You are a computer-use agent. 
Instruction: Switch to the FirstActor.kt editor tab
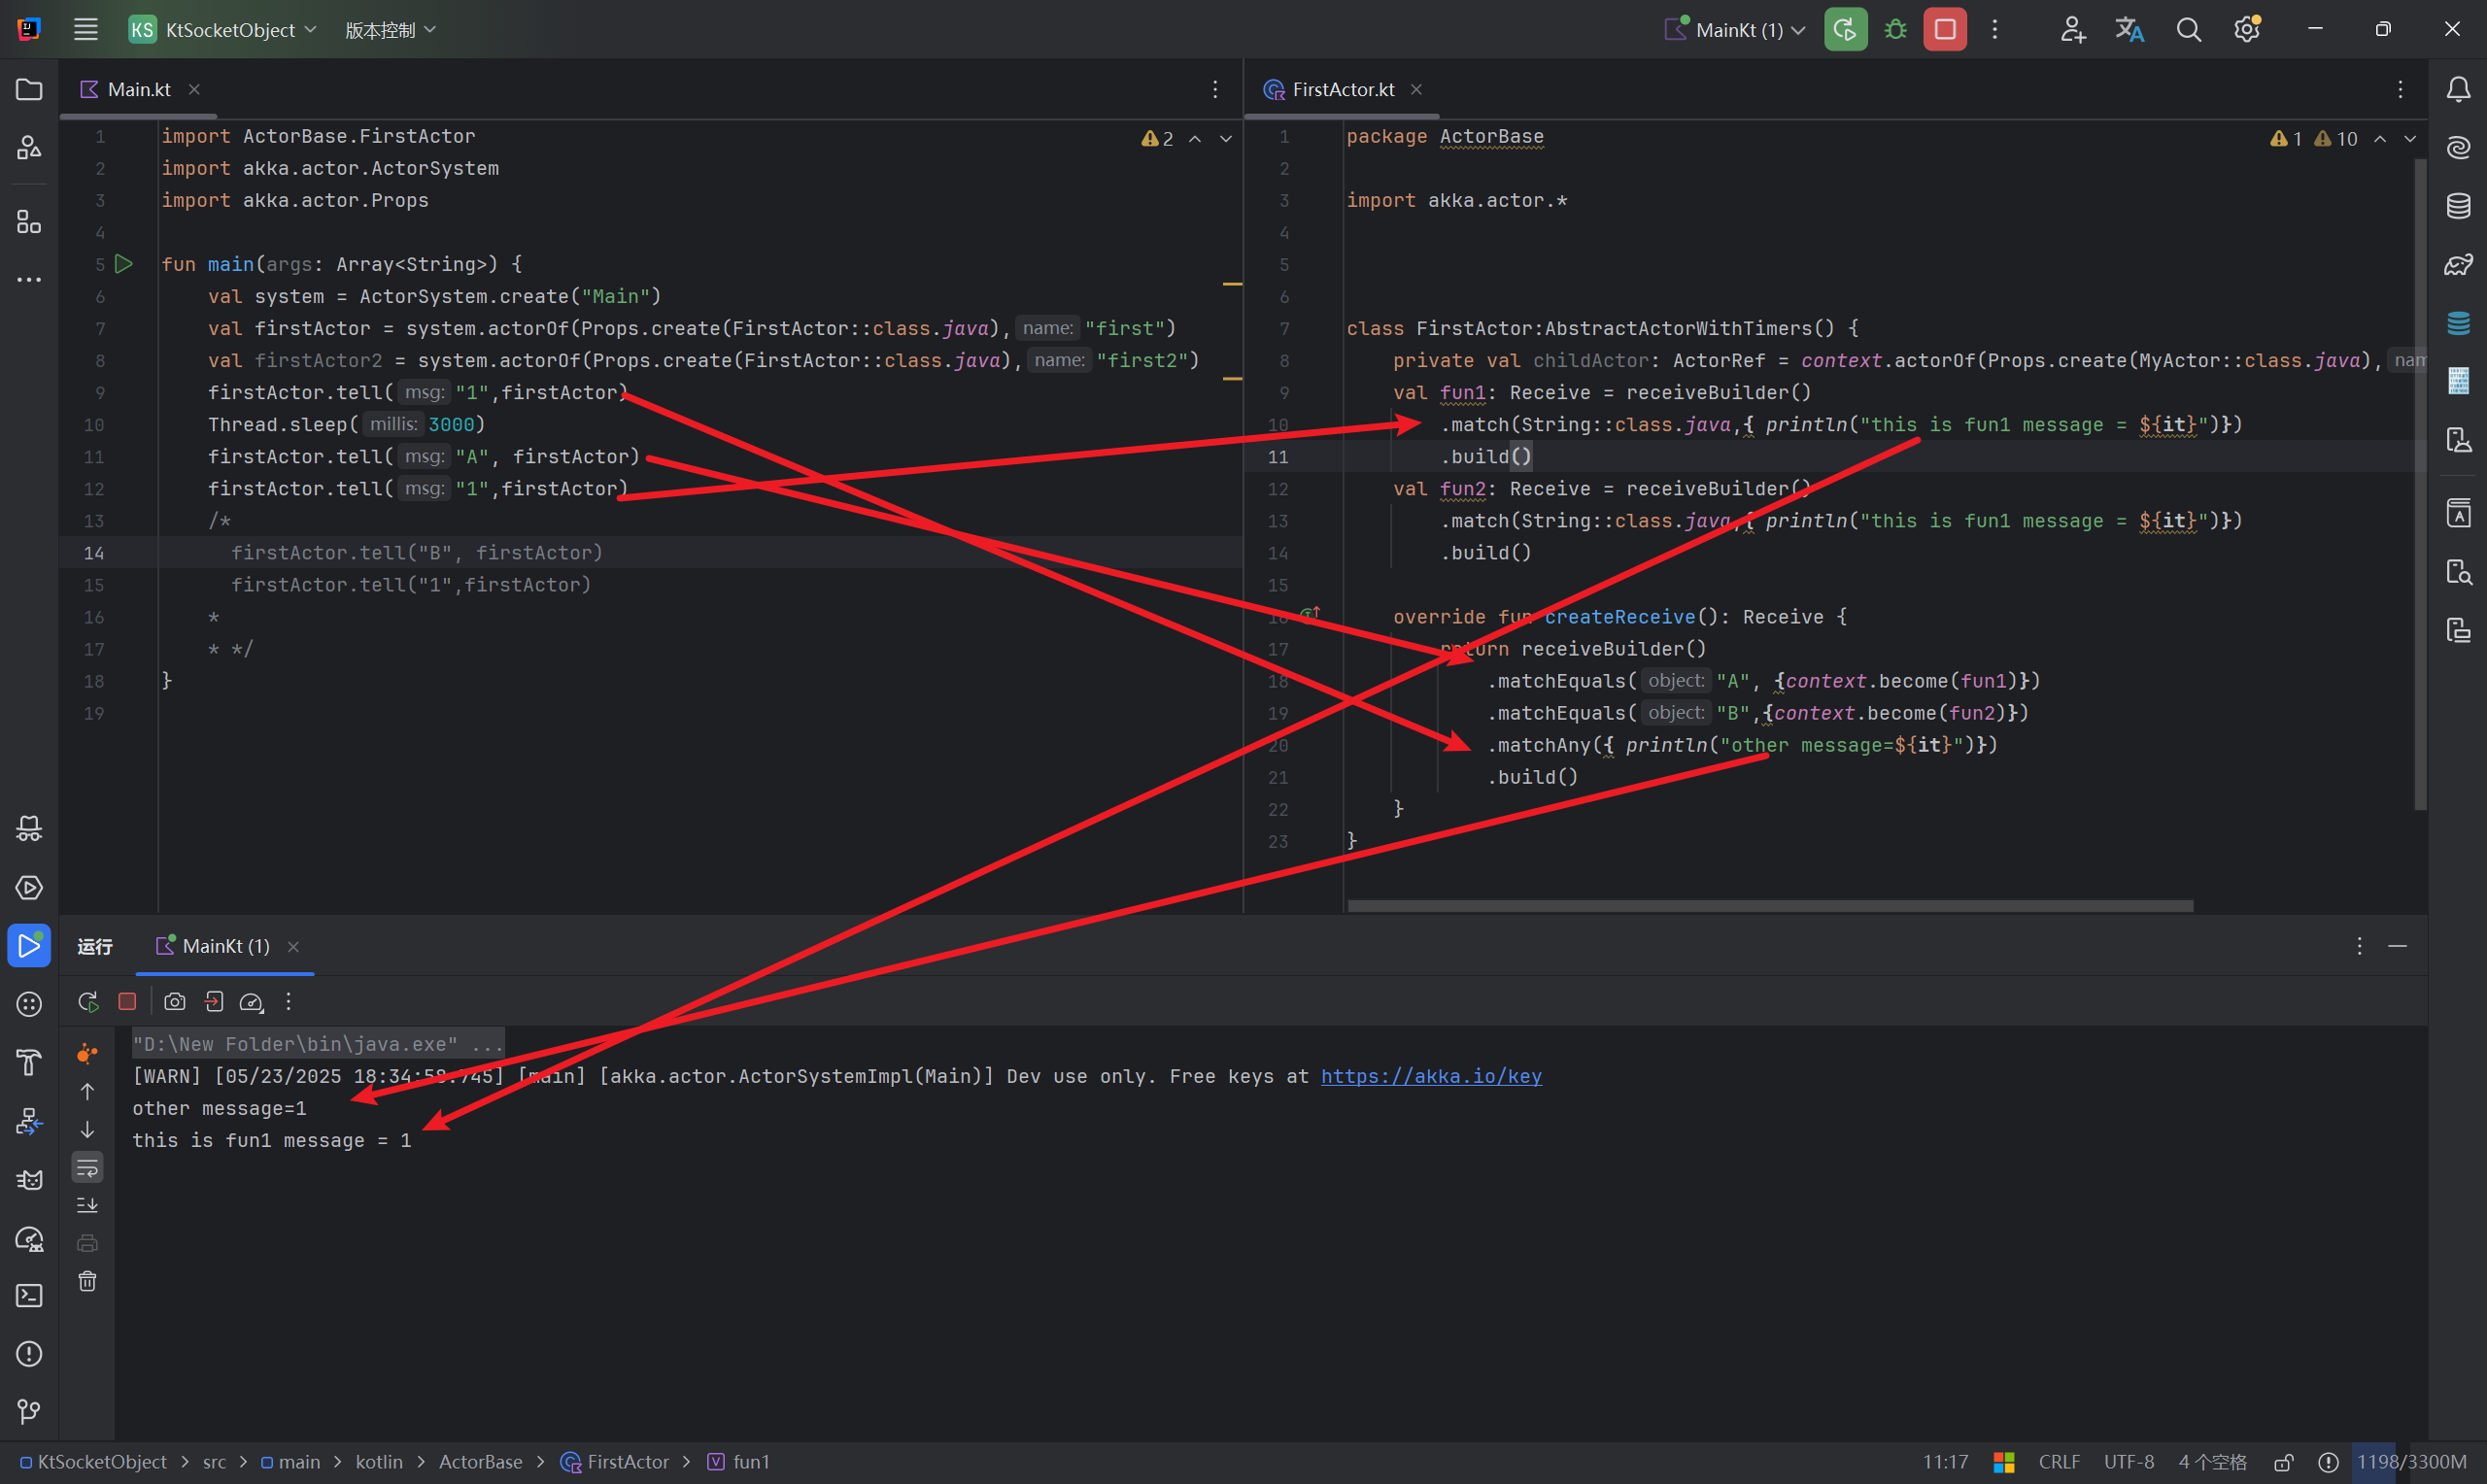coord(1343,90)
